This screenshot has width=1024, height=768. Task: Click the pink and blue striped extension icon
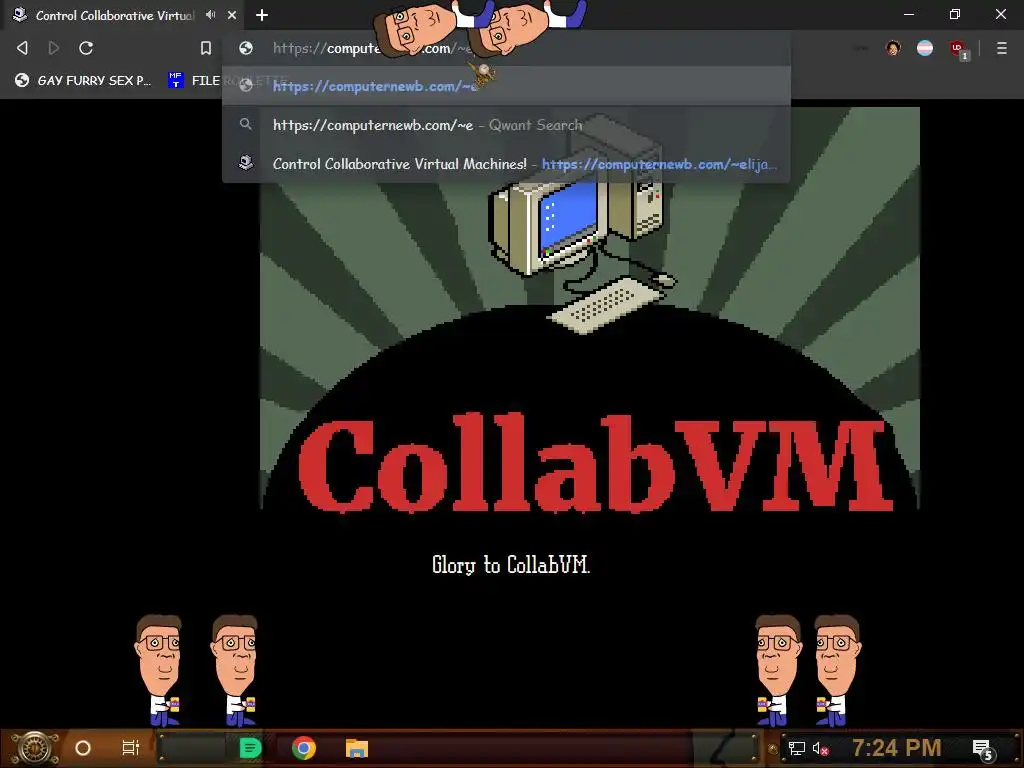925,48
